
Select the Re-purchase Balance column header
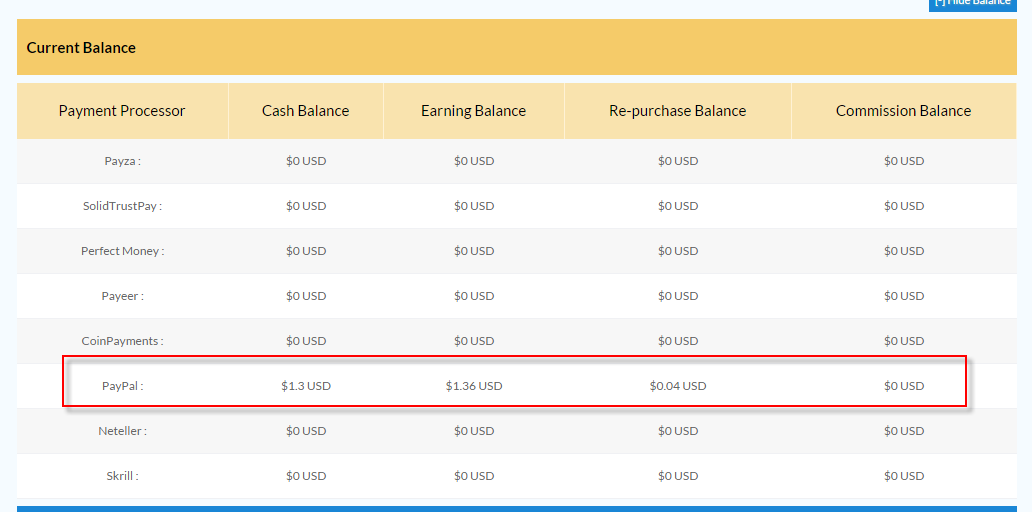[x=677, y=111]
